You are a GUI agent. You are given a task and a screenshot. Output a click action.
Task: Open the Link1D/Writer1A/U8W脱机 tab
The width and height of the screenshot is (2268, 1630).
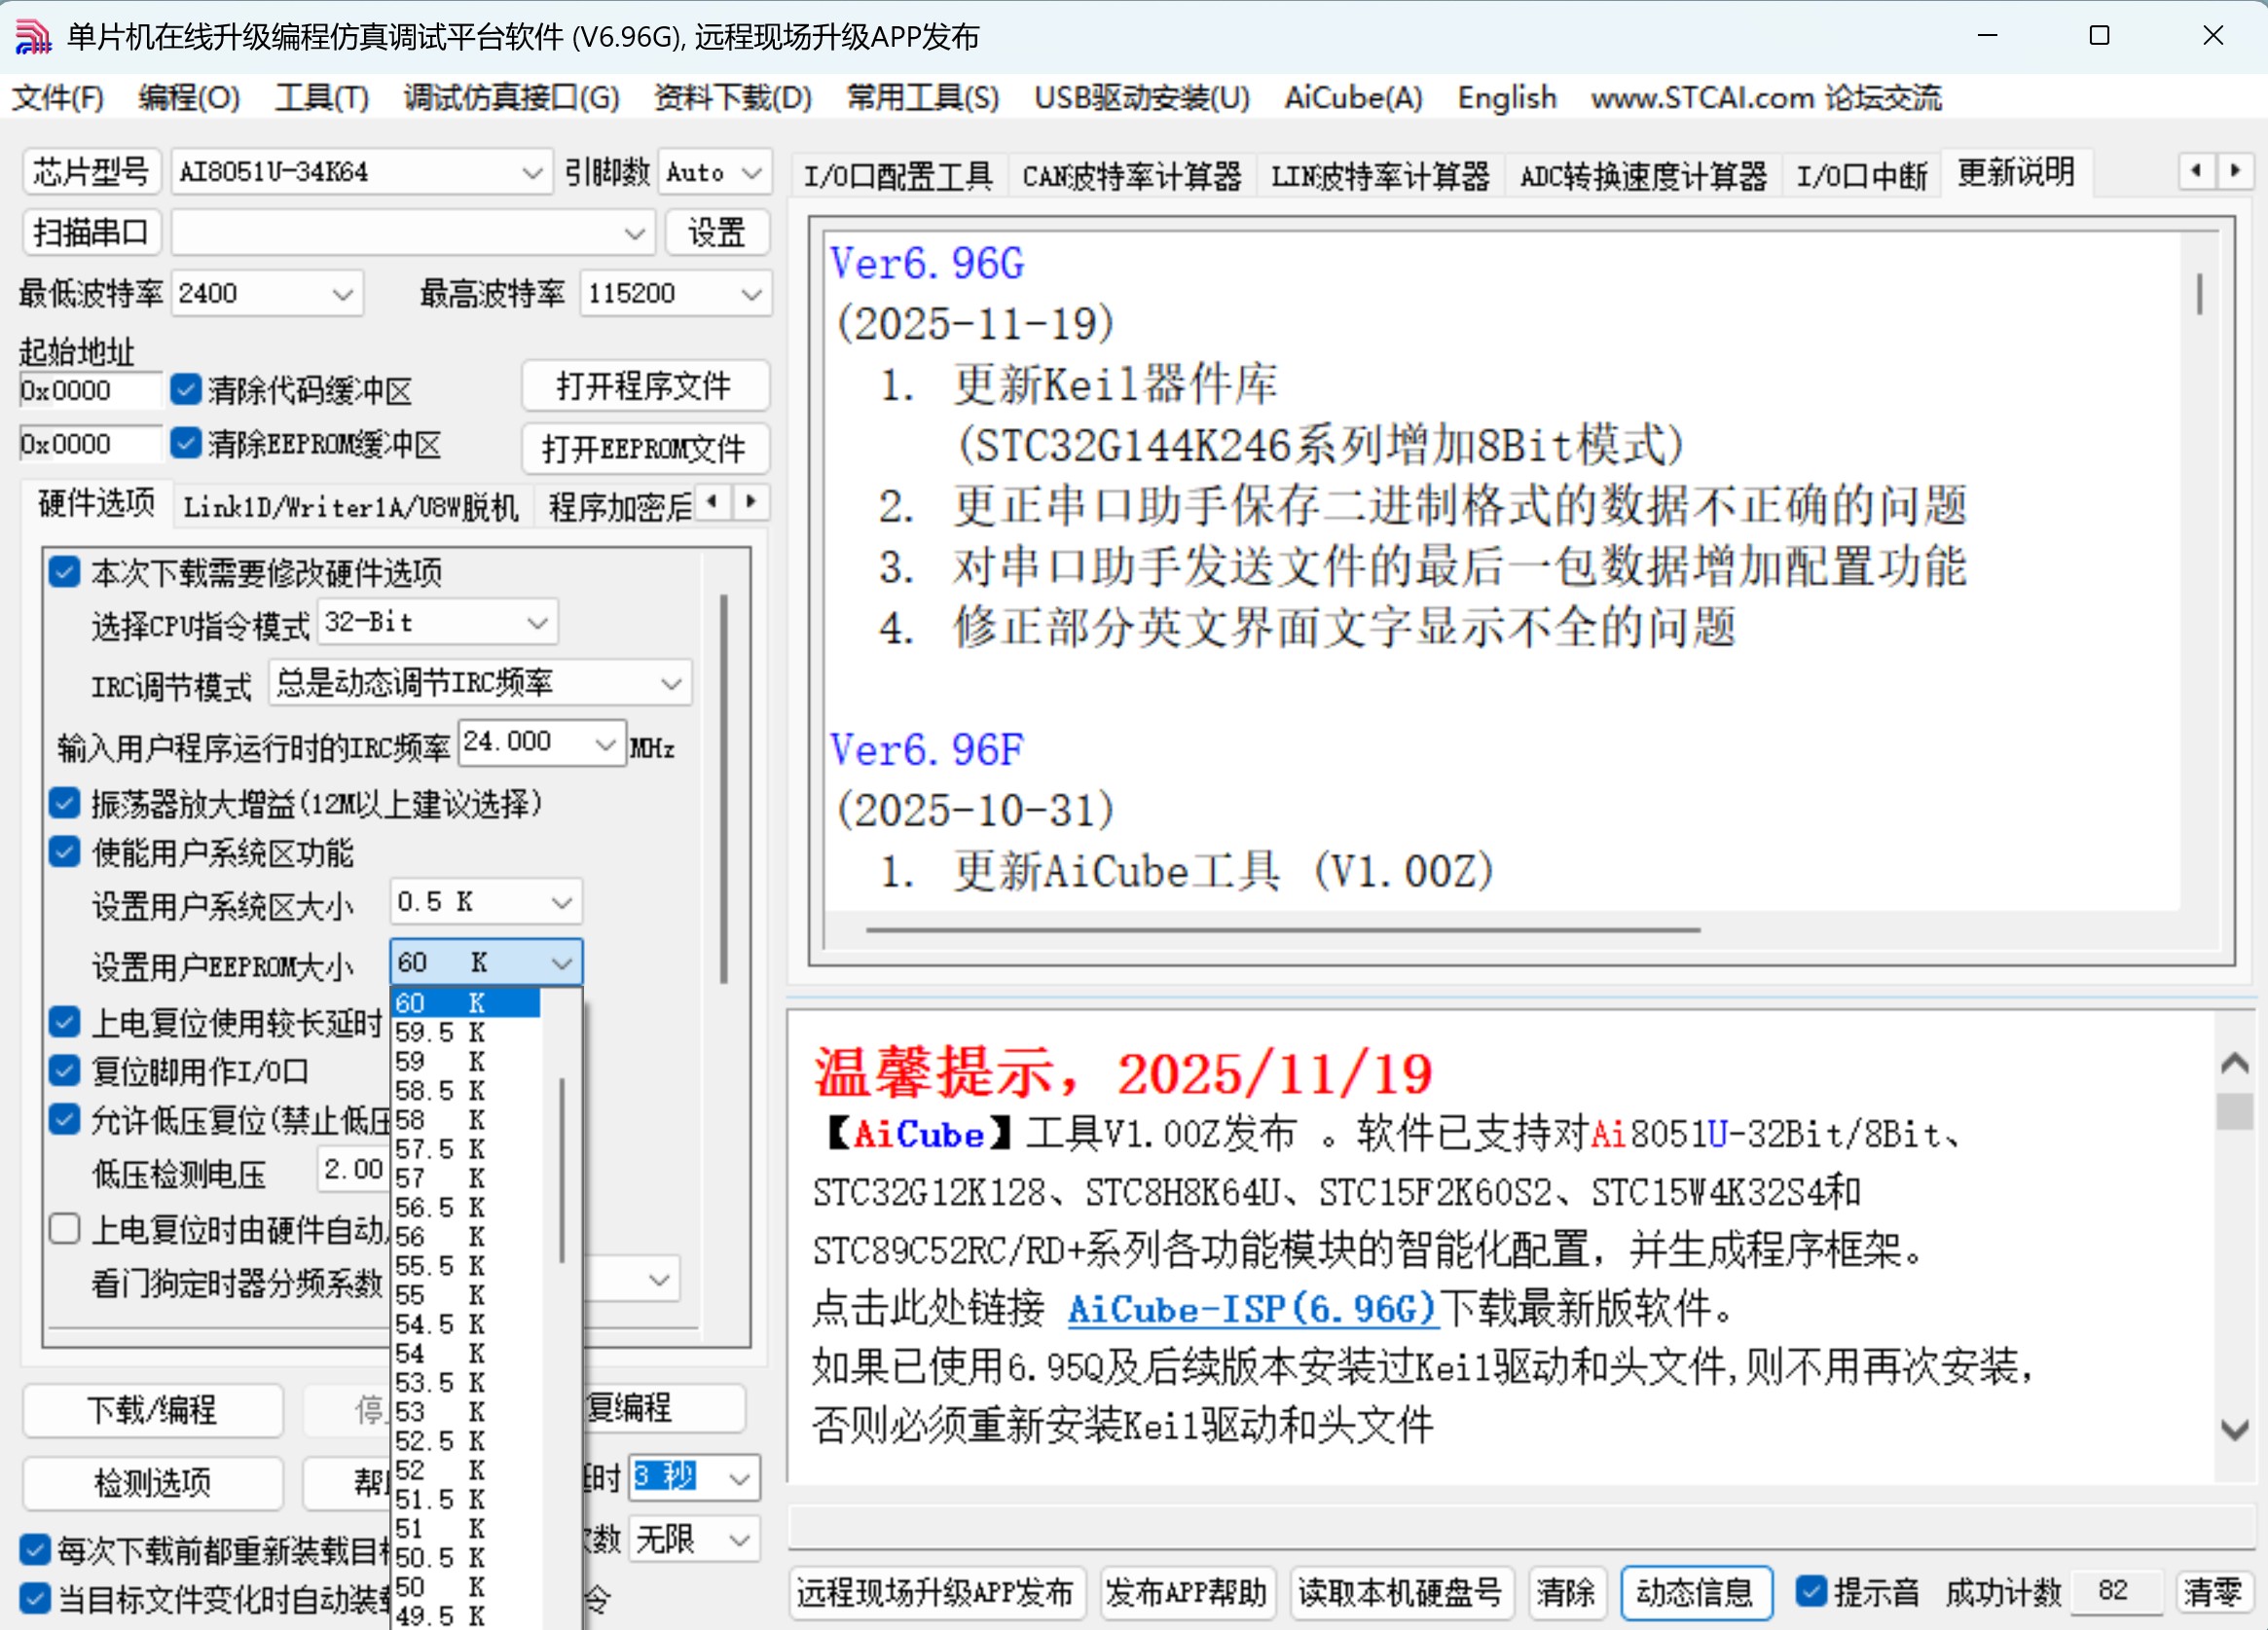[x=349, y=506]
